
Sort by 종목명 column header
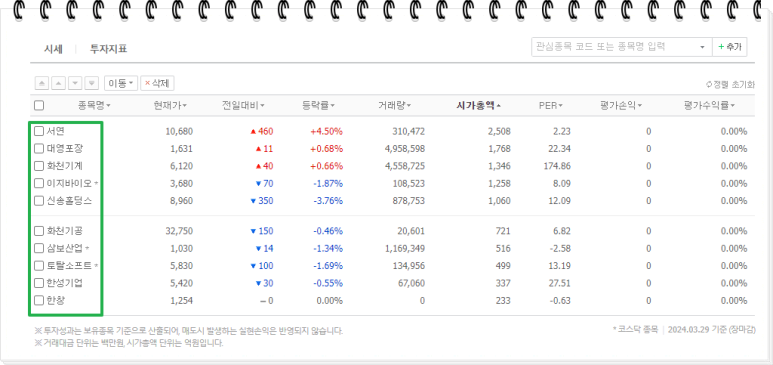[94, 105]
